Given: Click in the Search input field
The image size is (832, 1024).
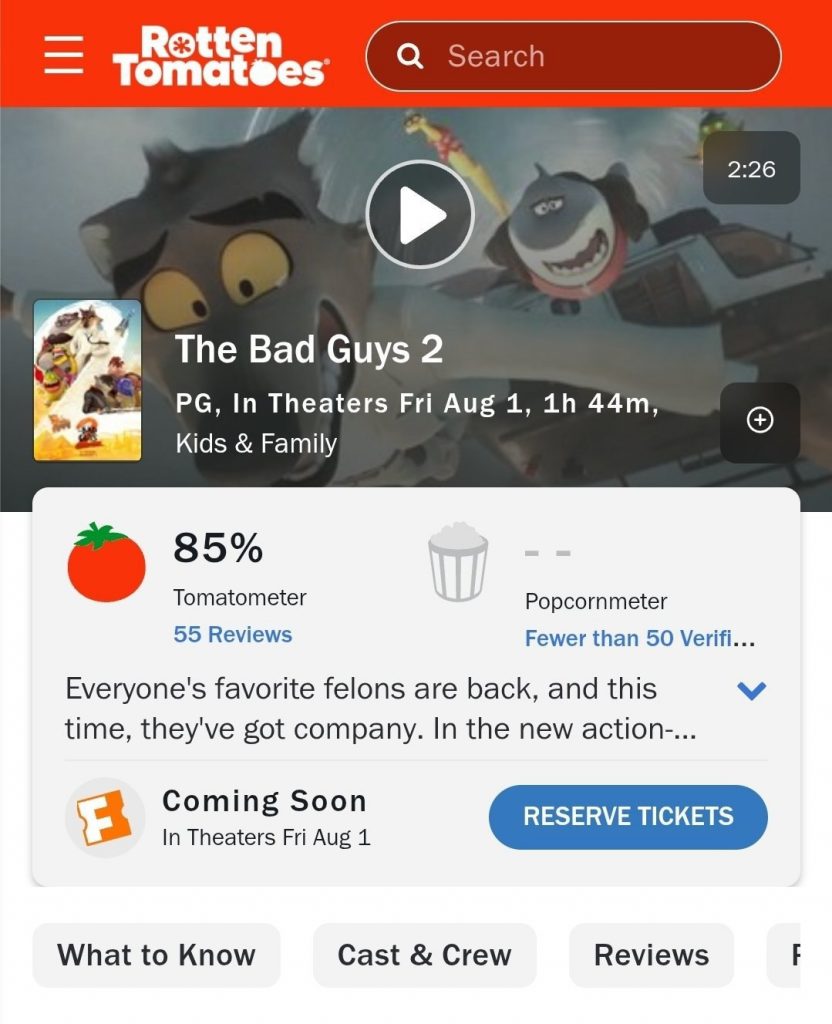Looking at the screenshot, I should 573,56.
